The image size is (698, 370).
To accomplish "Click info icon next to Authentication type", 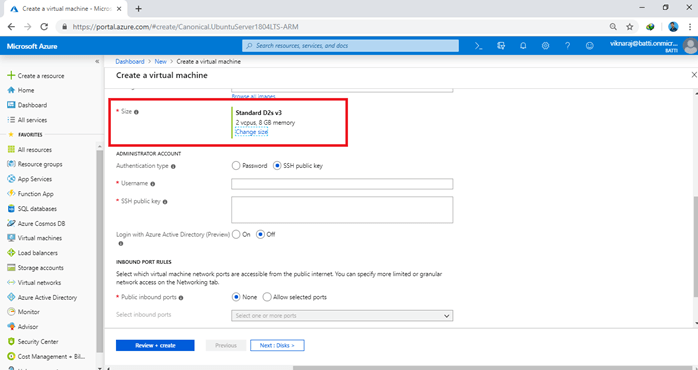I will 173,166.
